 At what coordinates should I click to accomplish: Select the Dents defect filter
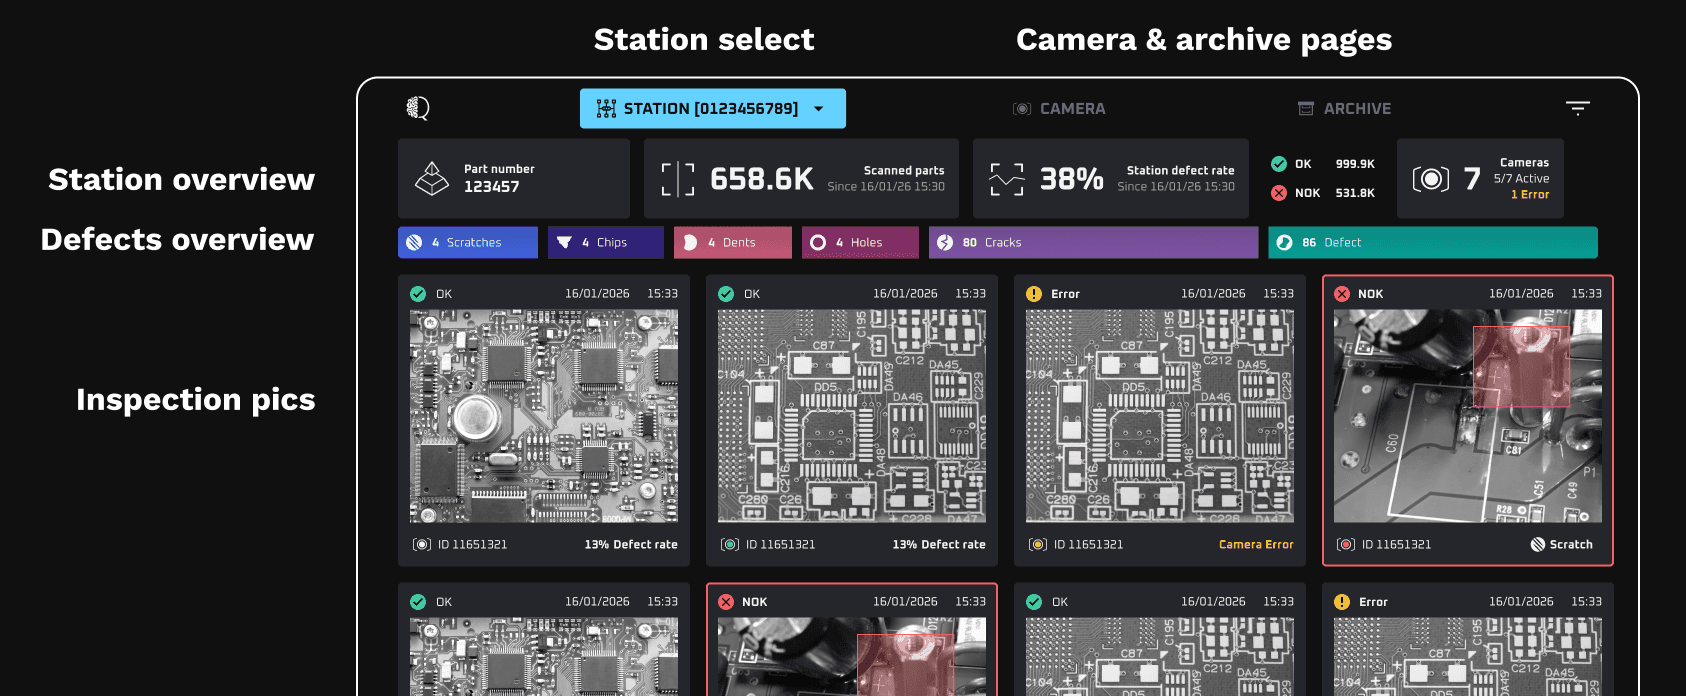click(733, 242)
